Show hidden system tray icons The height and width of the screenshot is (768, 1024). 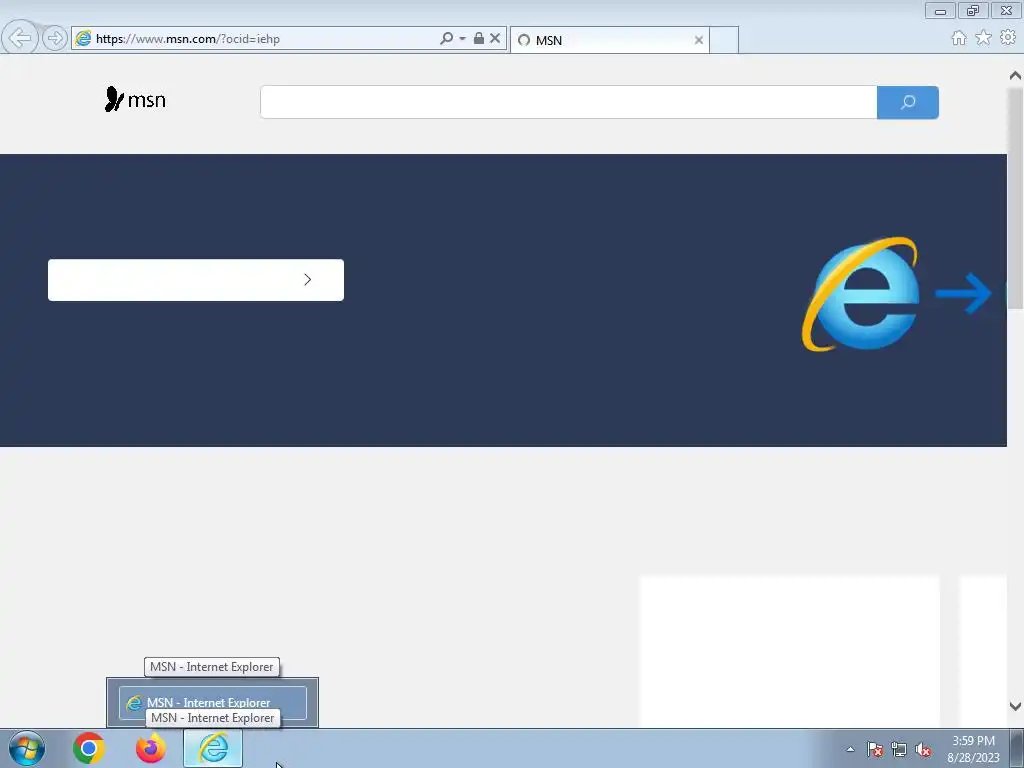pyautogui.click(x=850, y=749)
